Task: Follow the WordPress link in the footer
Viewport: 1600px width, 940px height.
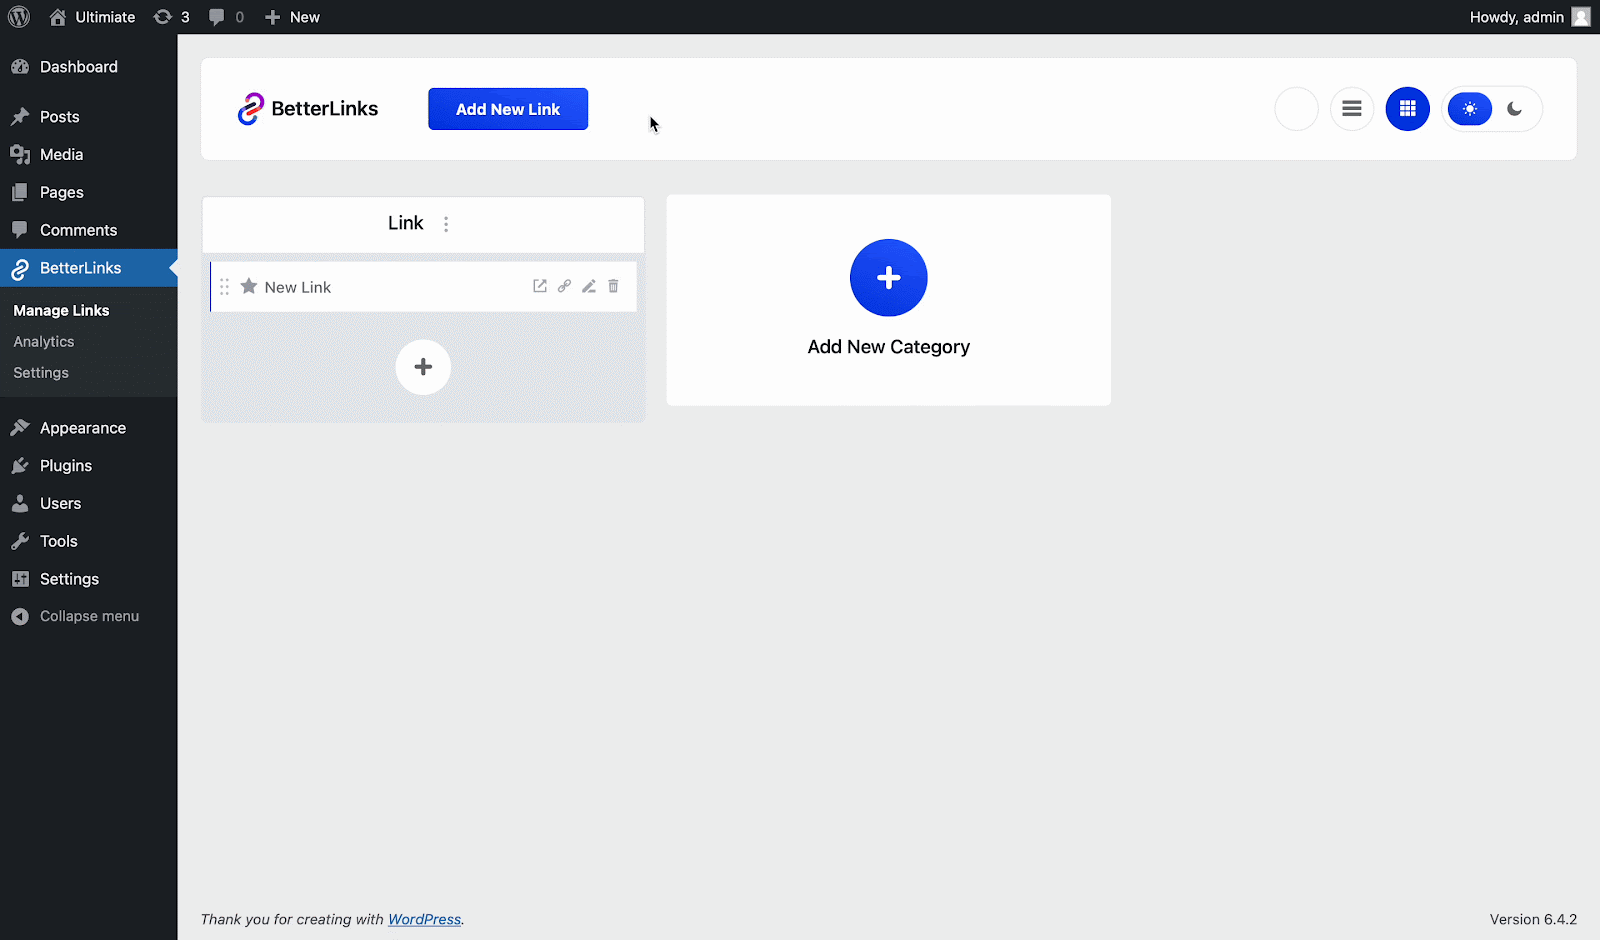Action: 424,919
